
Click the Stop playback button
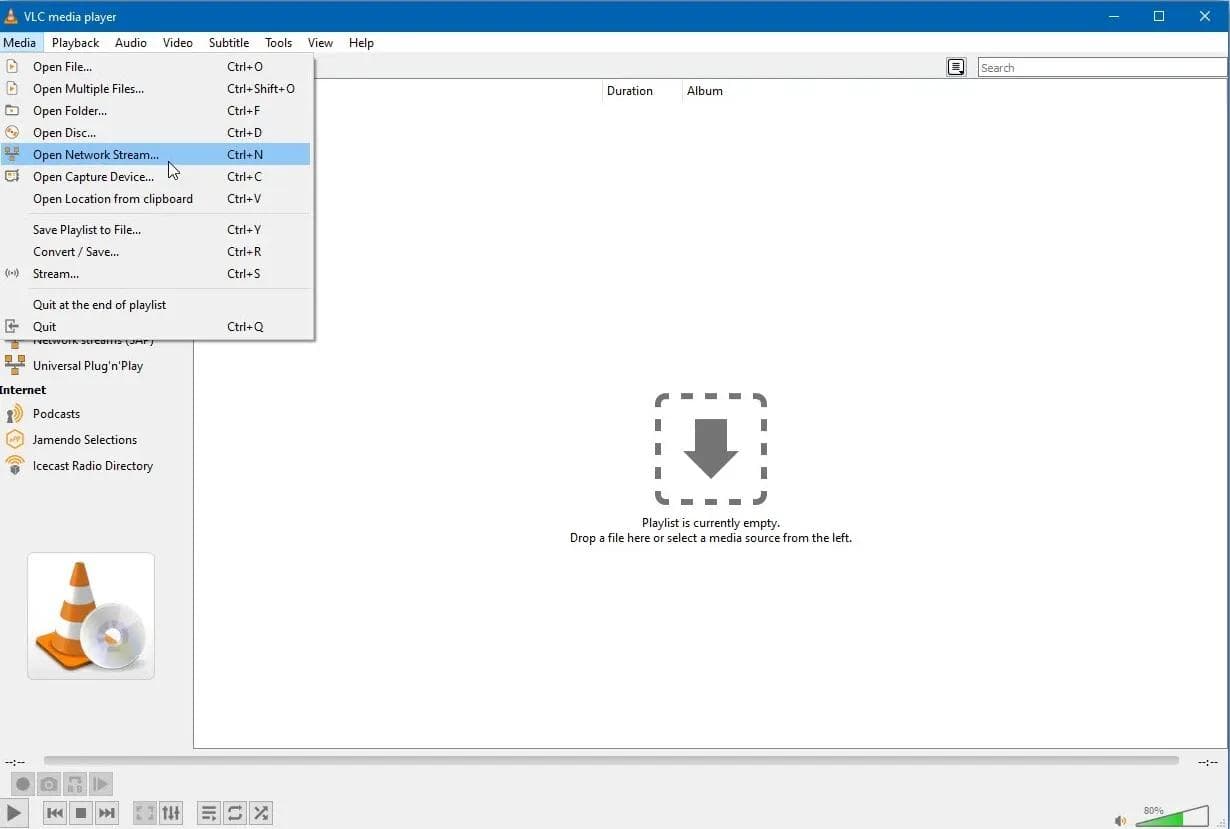(81, 813)
